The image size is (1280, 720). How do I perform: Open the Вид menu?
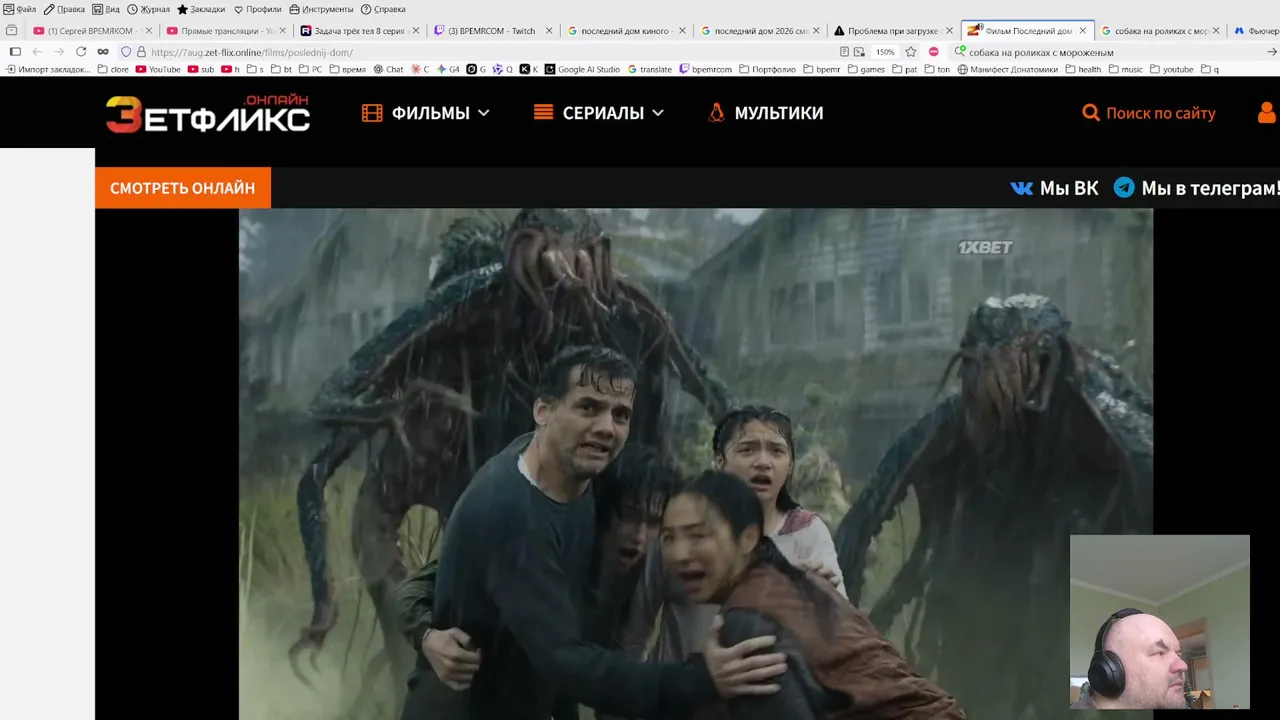click(106, 9)
